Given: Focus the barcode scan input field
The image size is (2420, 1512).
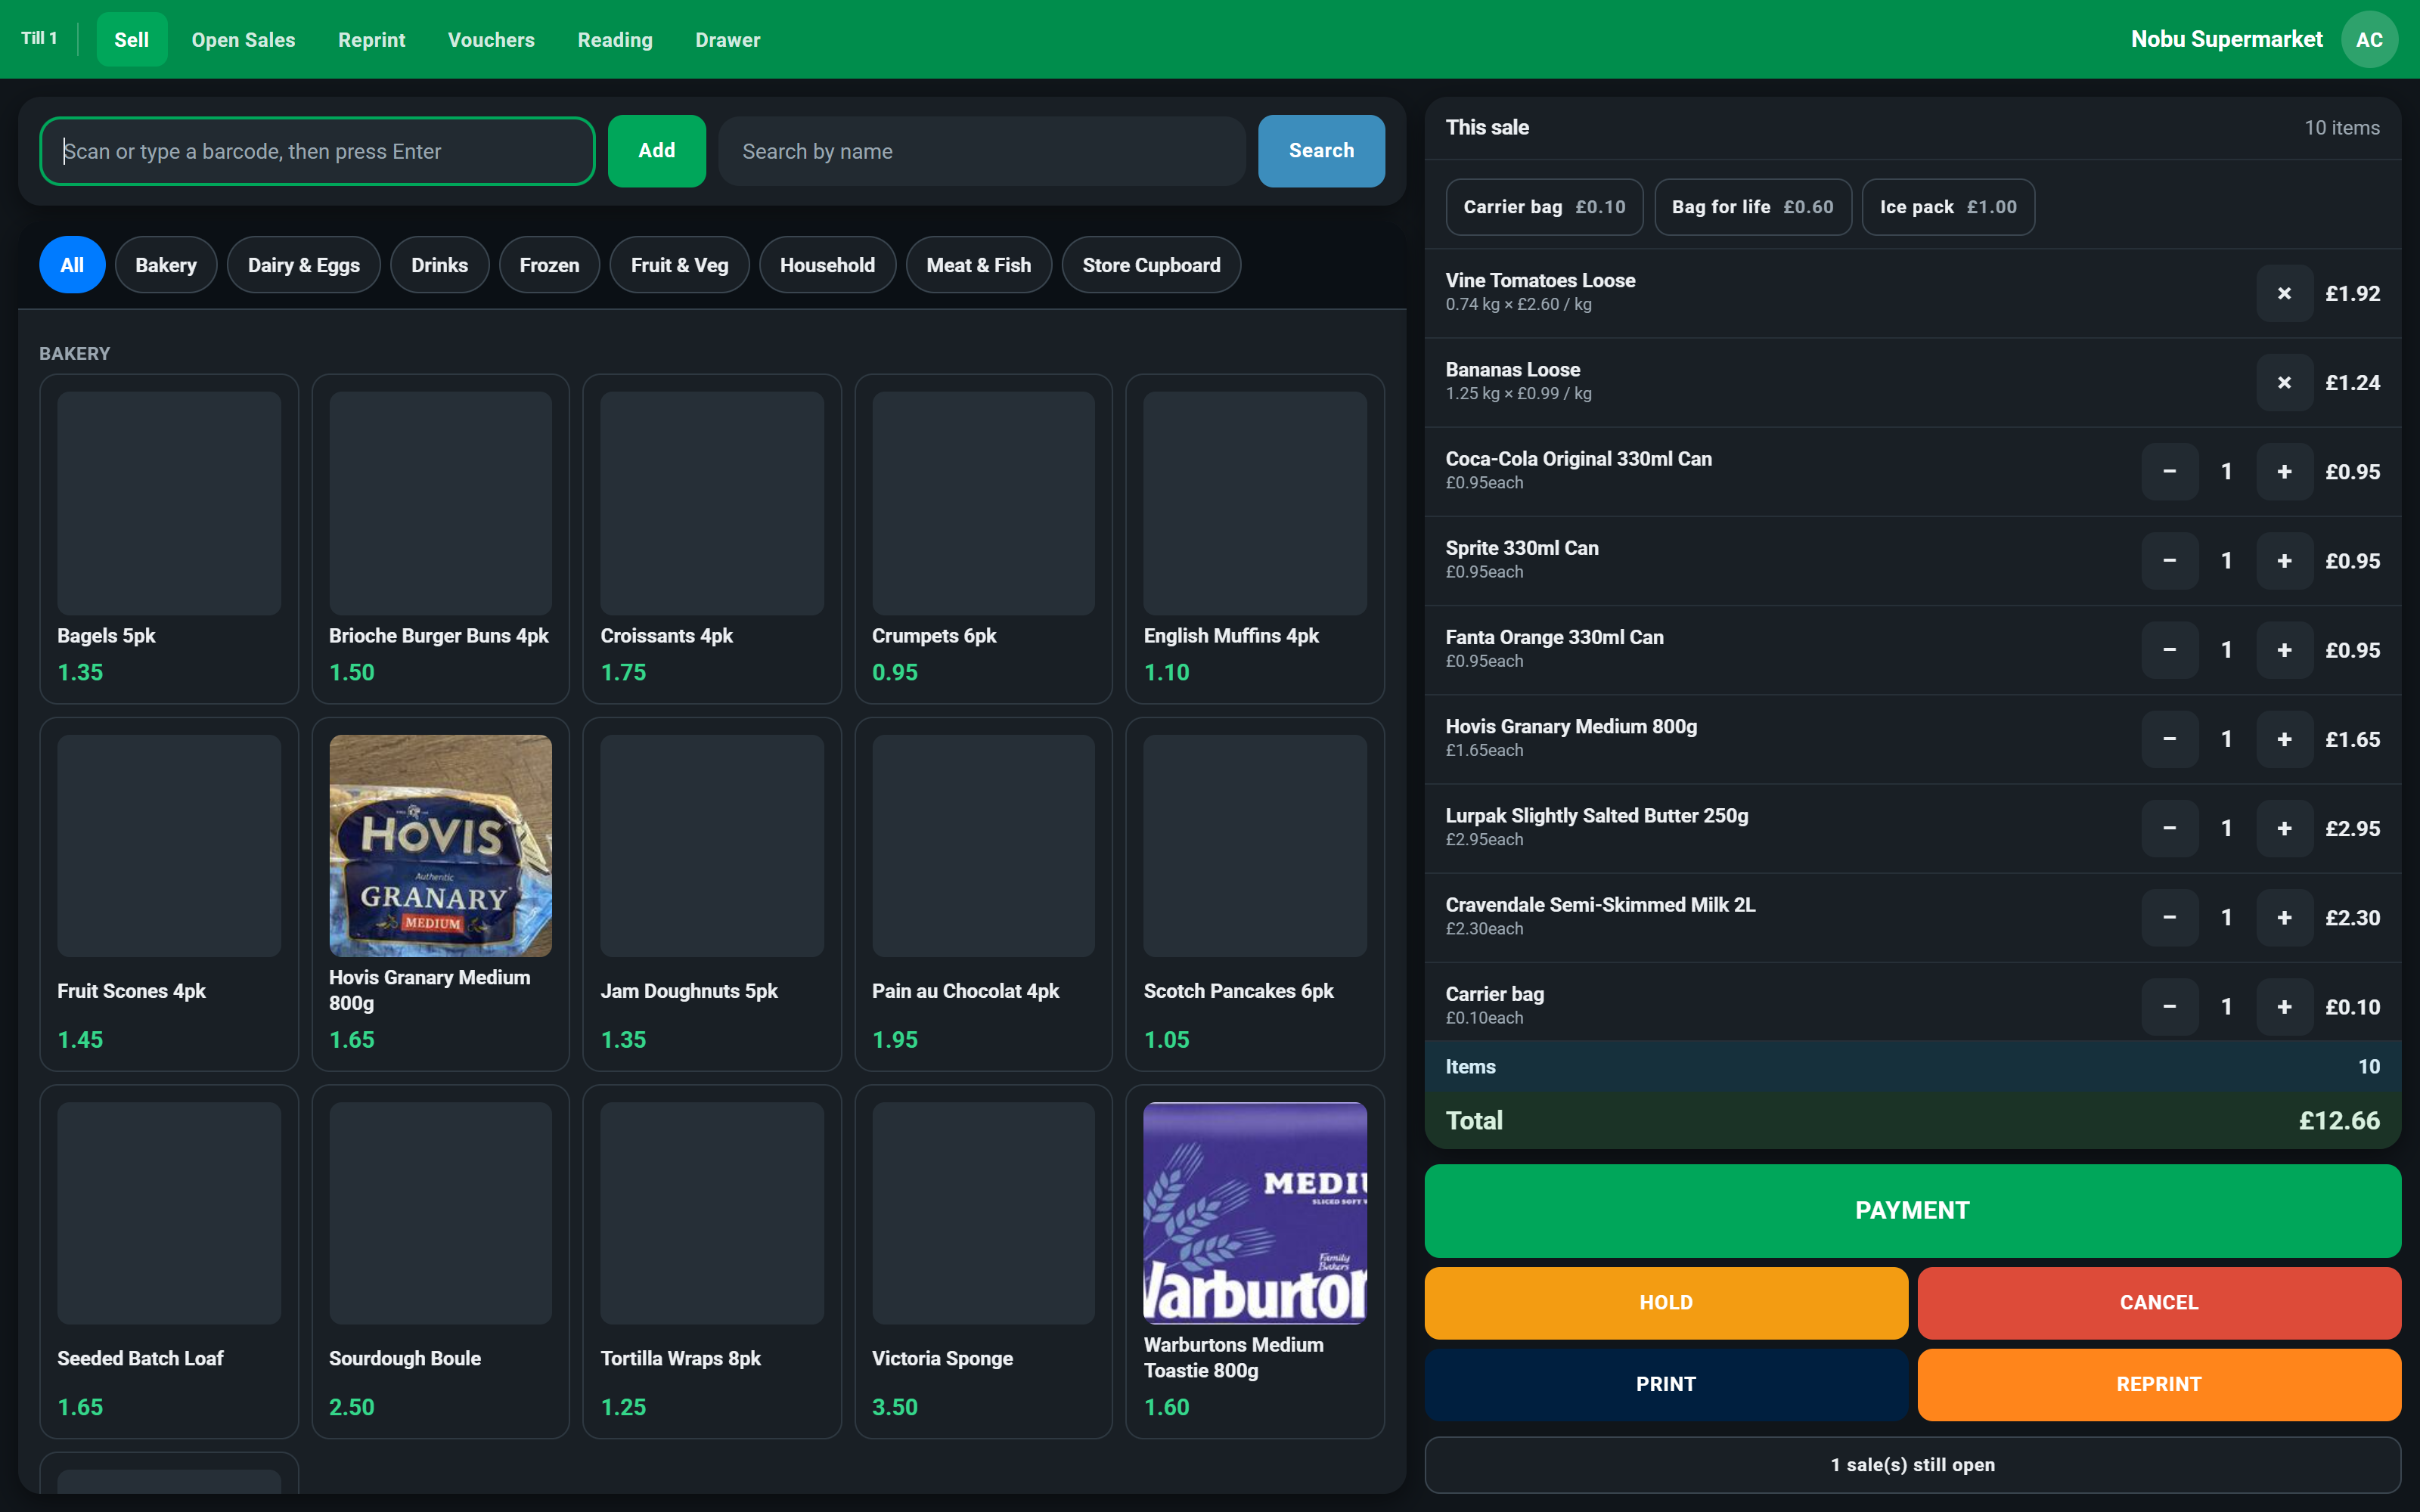Looking at the screenshot, I should pos(317,151).
